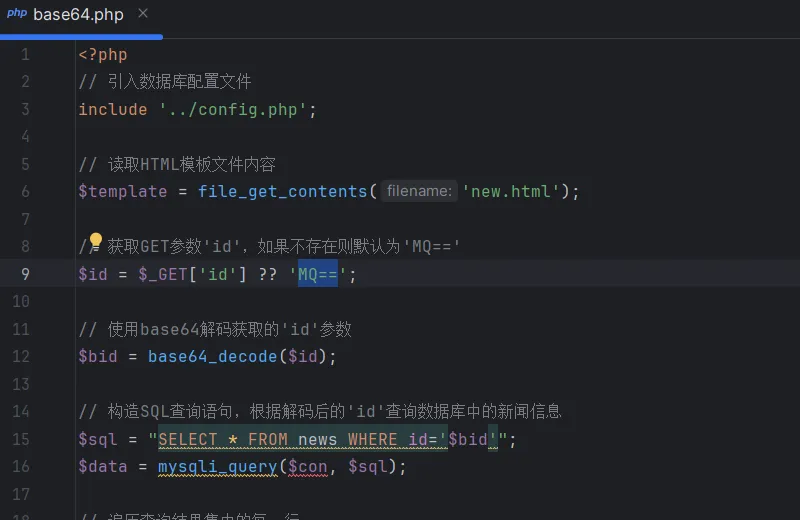Click the highlighted 'MQ==' string
The height and width of the screenshot is (520, 800).
point(318,274)
